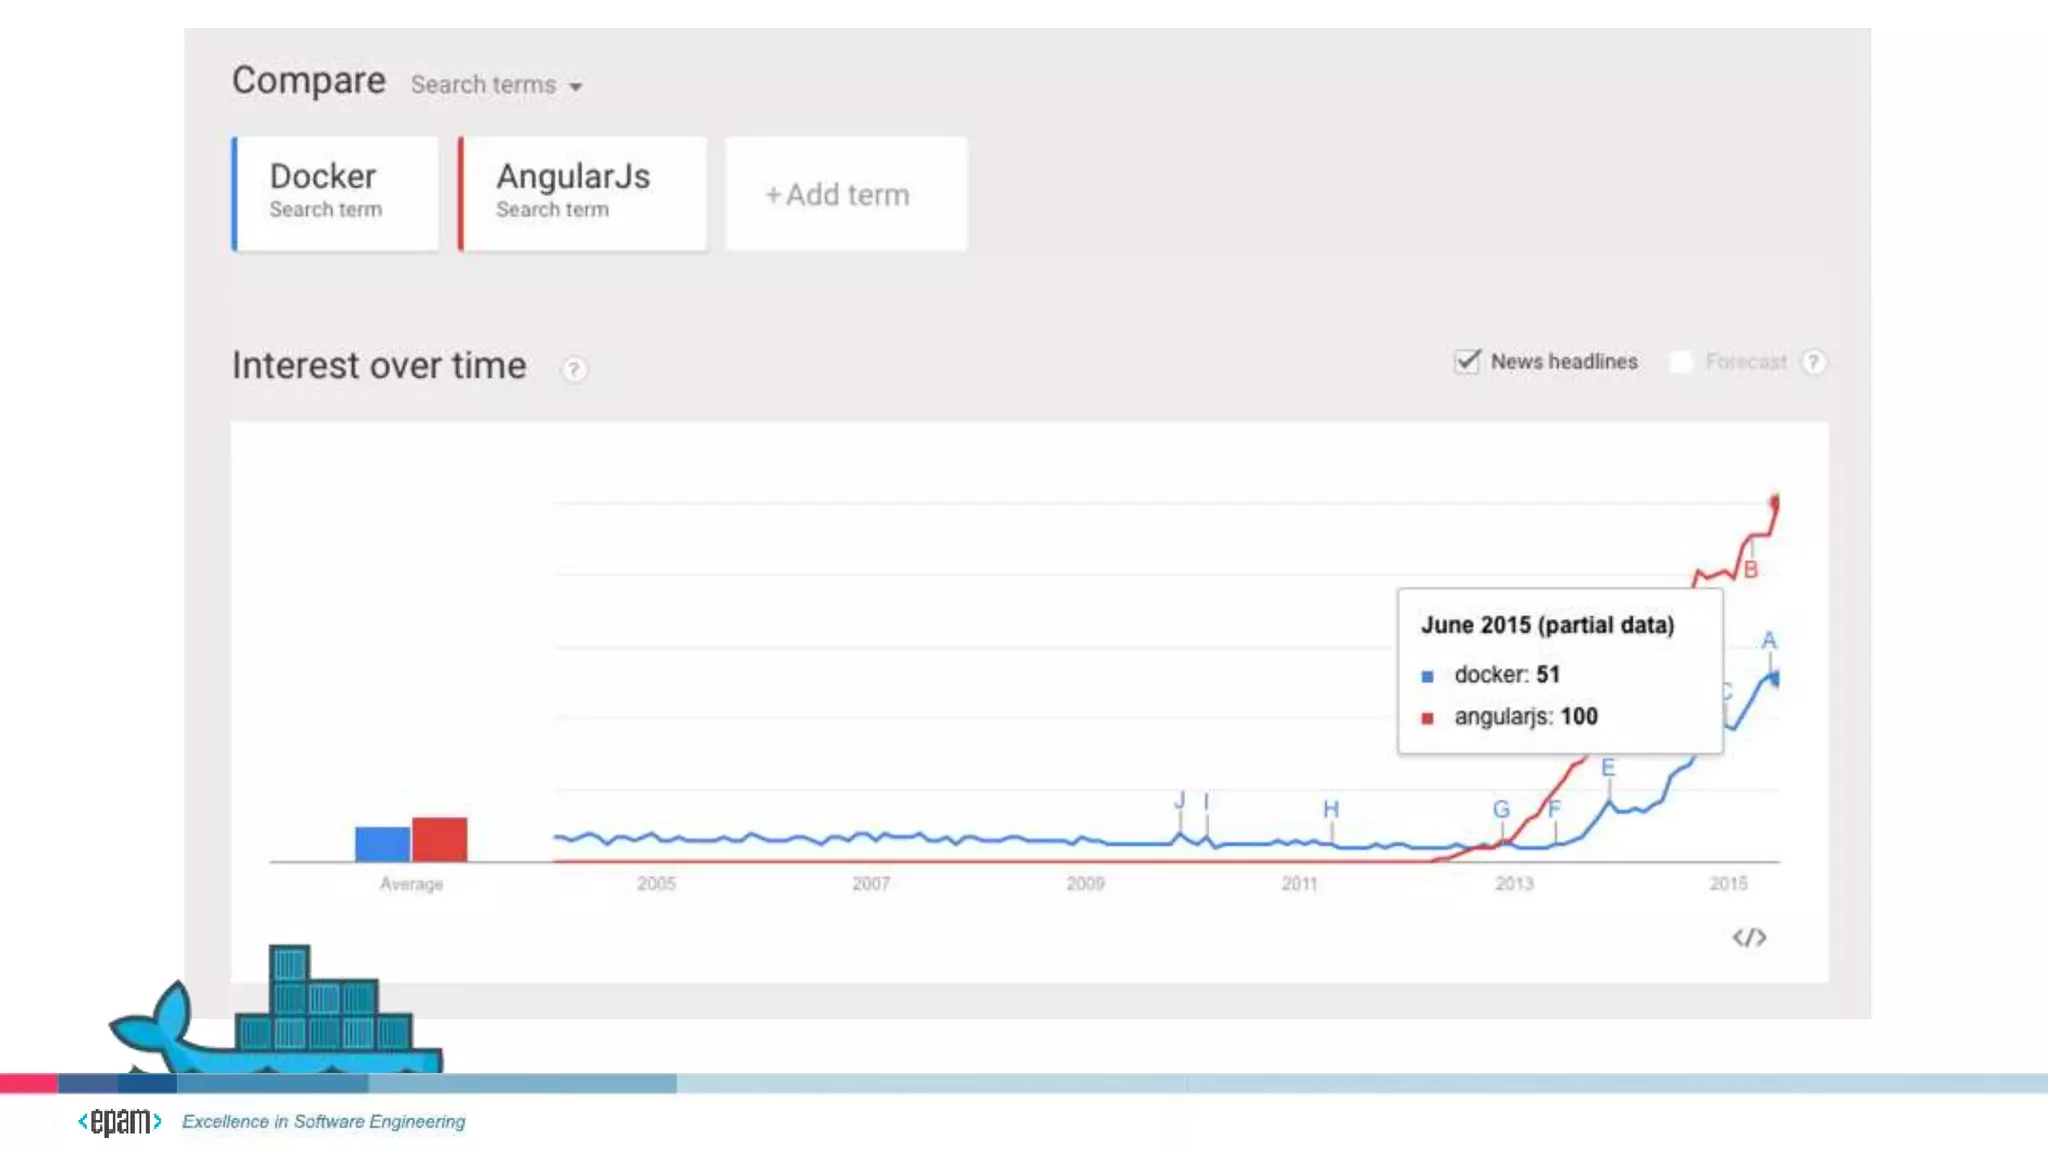Click the Add term button

pyautogui.click(x=845, y=194)
